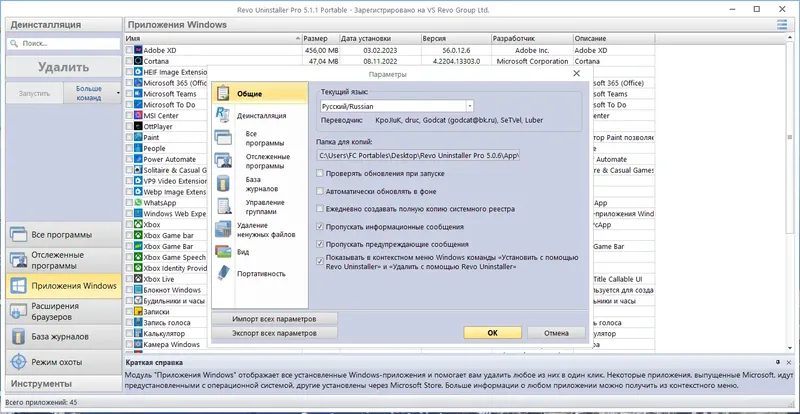Click the Записки sticky notes icon
This screenshot has width=800, height=414.
(138, 312)
